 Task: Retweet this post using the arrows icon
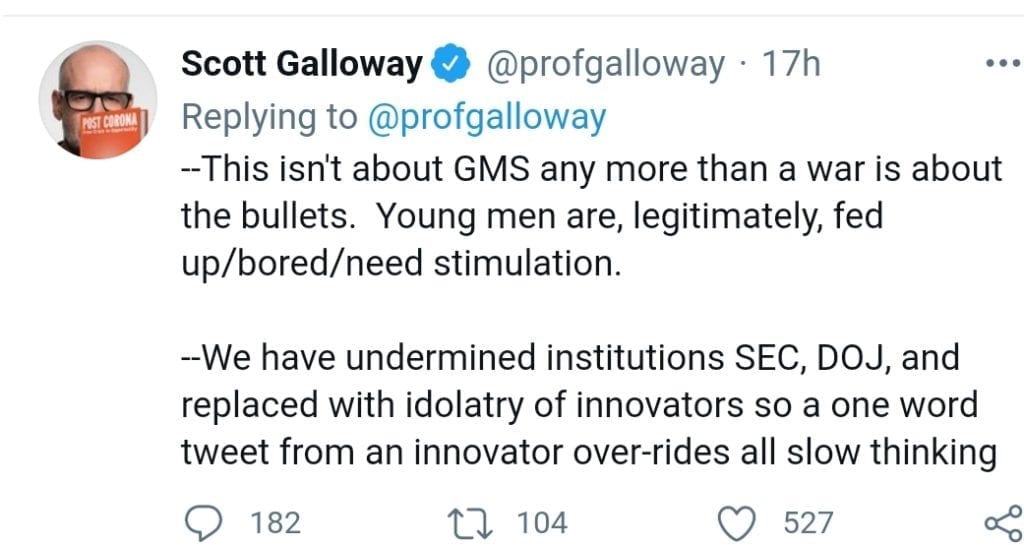(x=470, y=523)
